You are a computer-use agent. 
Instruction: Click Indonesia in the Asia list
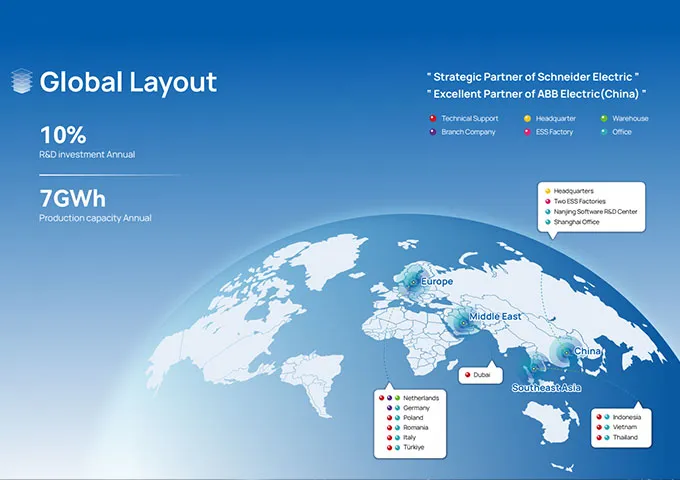point(627,417)
